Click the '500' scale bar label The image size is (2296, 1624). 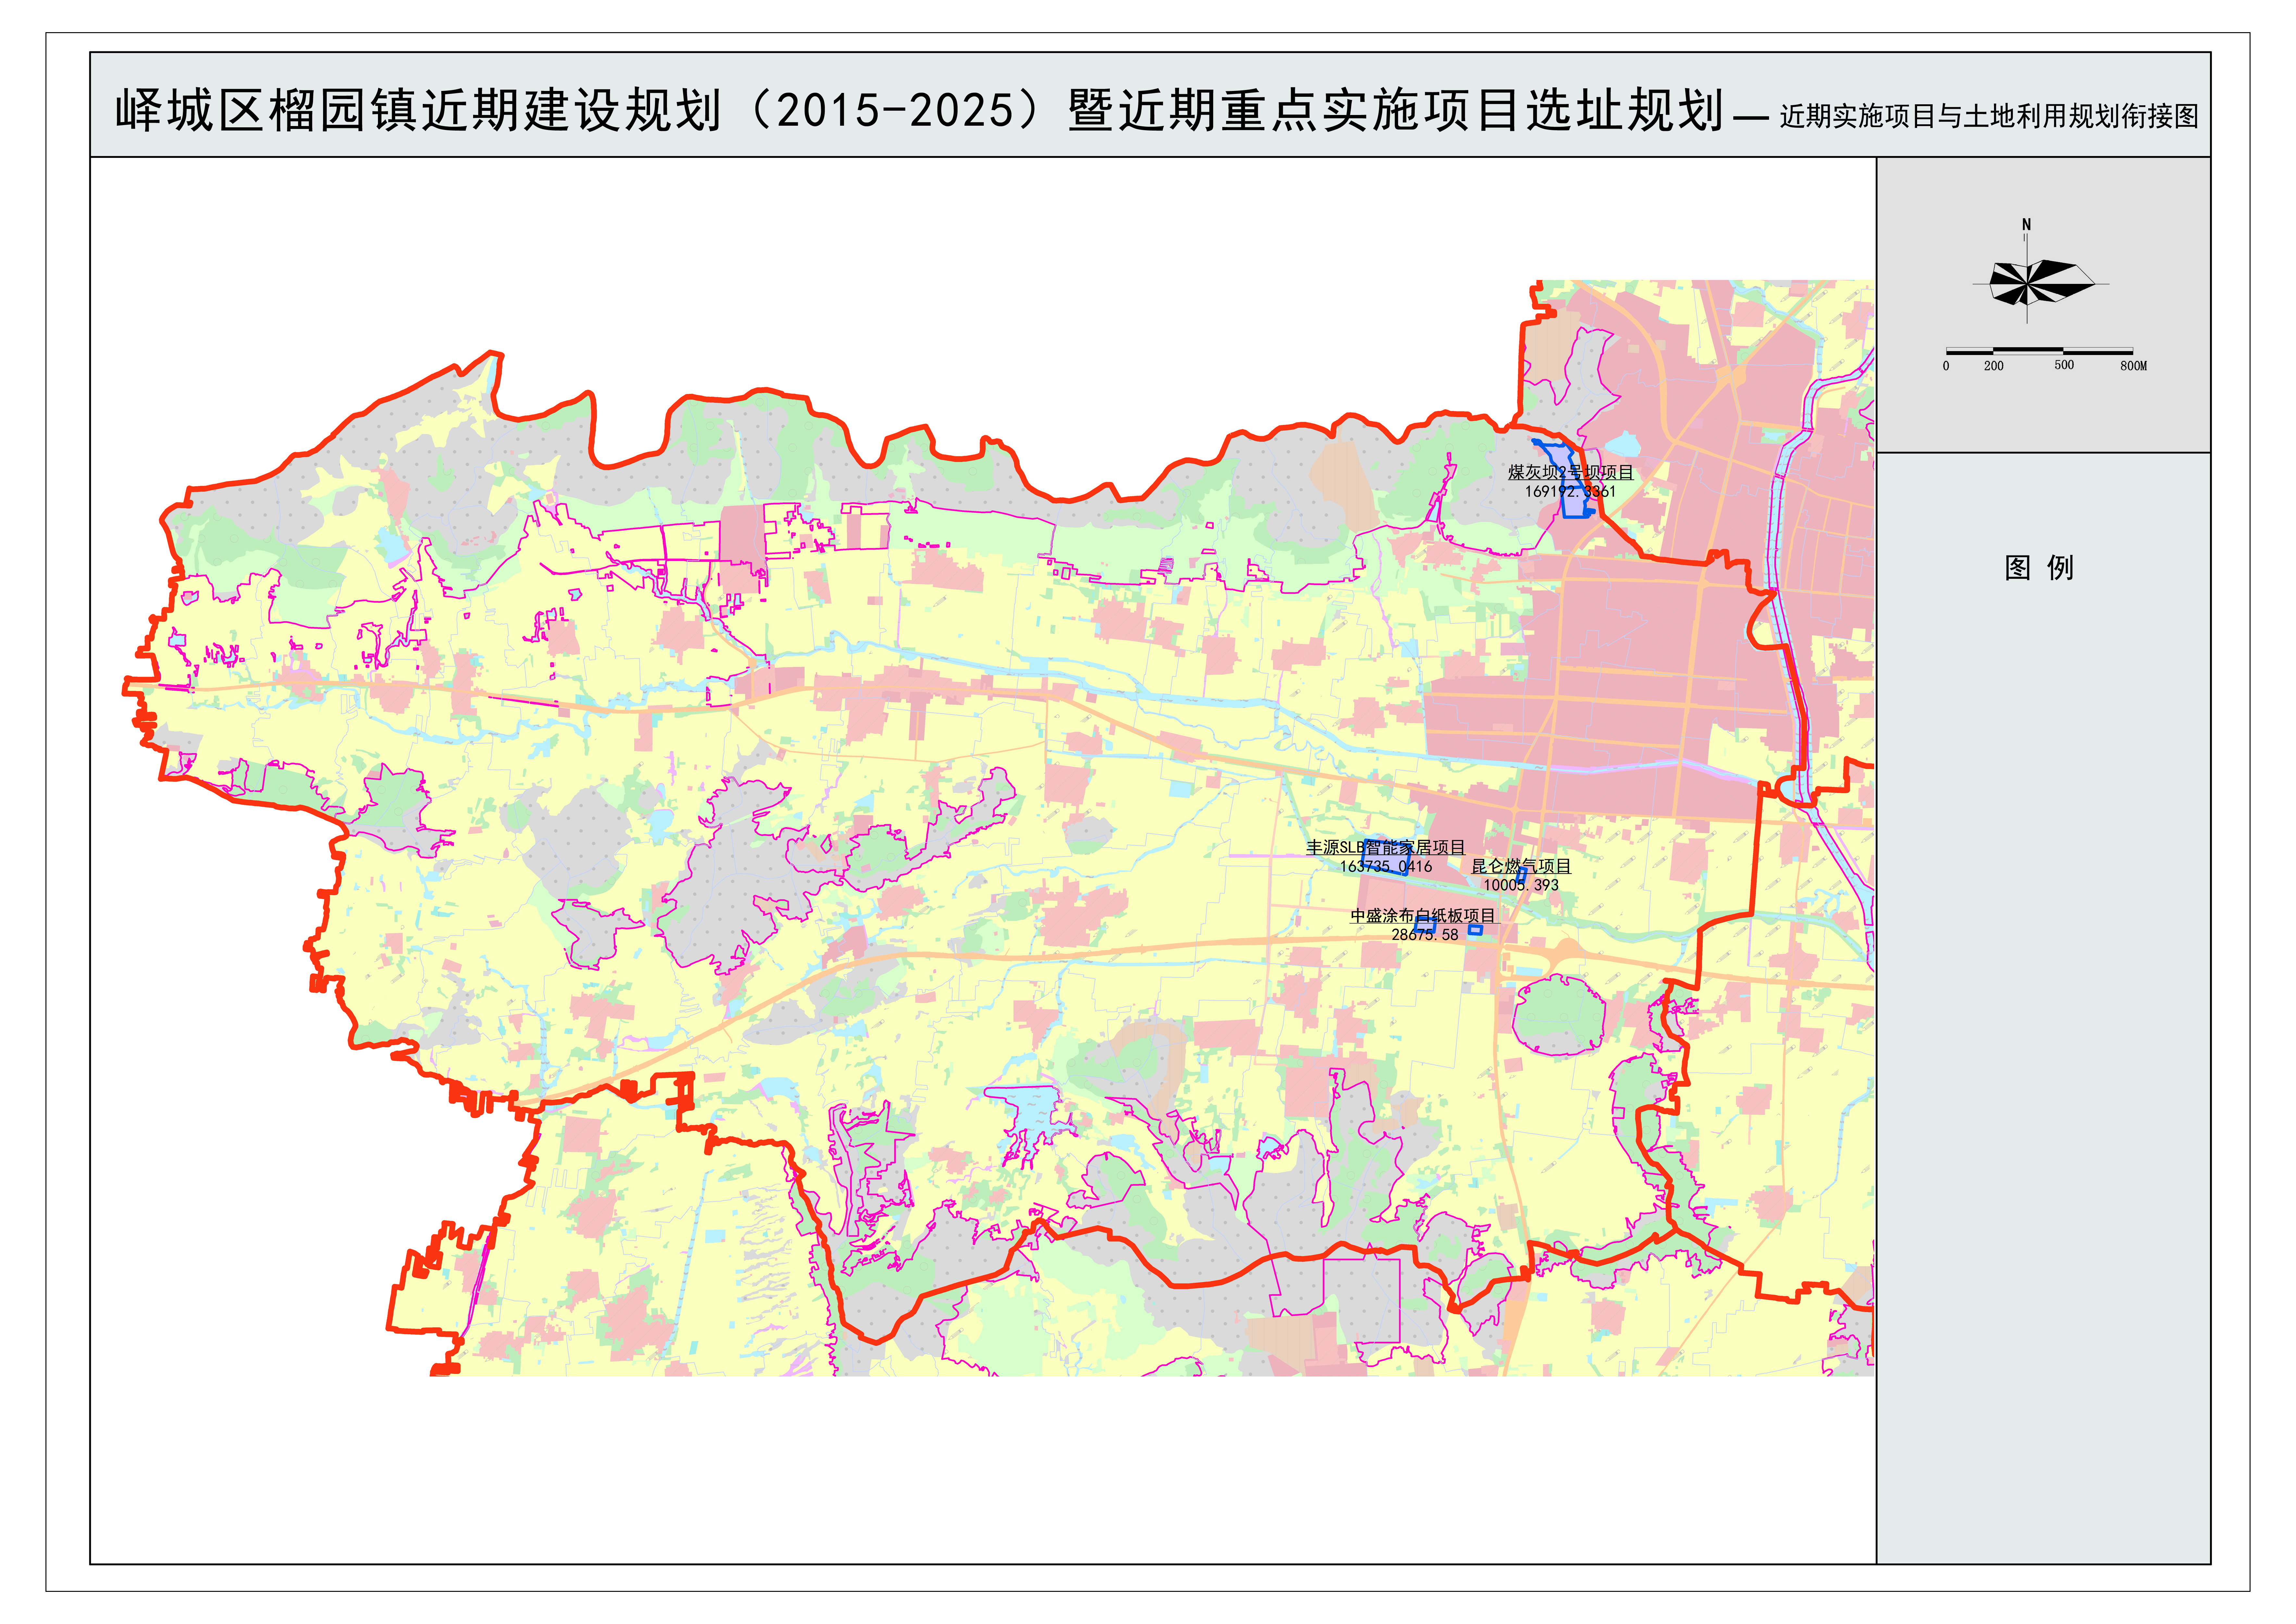(2064, 365)
